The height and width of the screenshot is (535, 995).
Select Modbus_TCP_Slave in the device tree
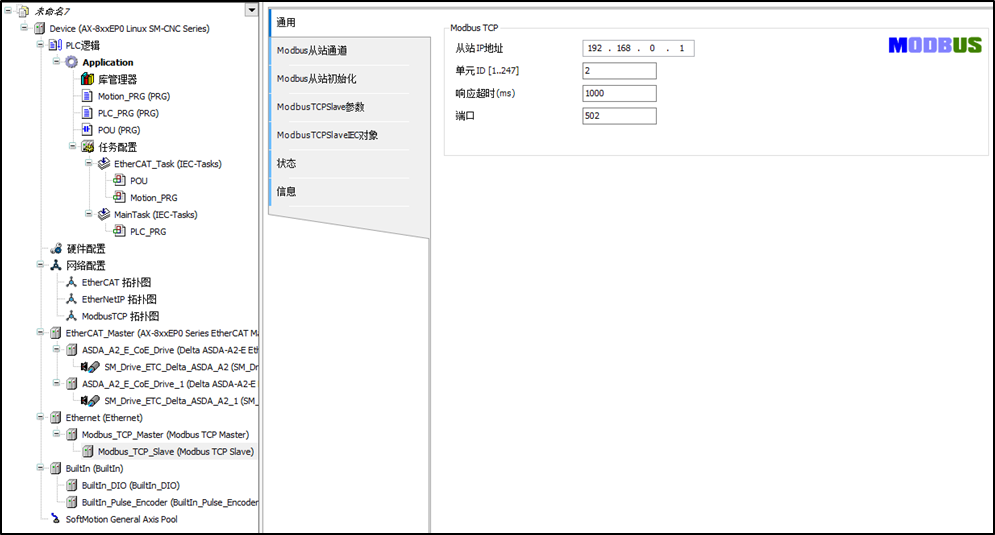click(x=175, y=452)
